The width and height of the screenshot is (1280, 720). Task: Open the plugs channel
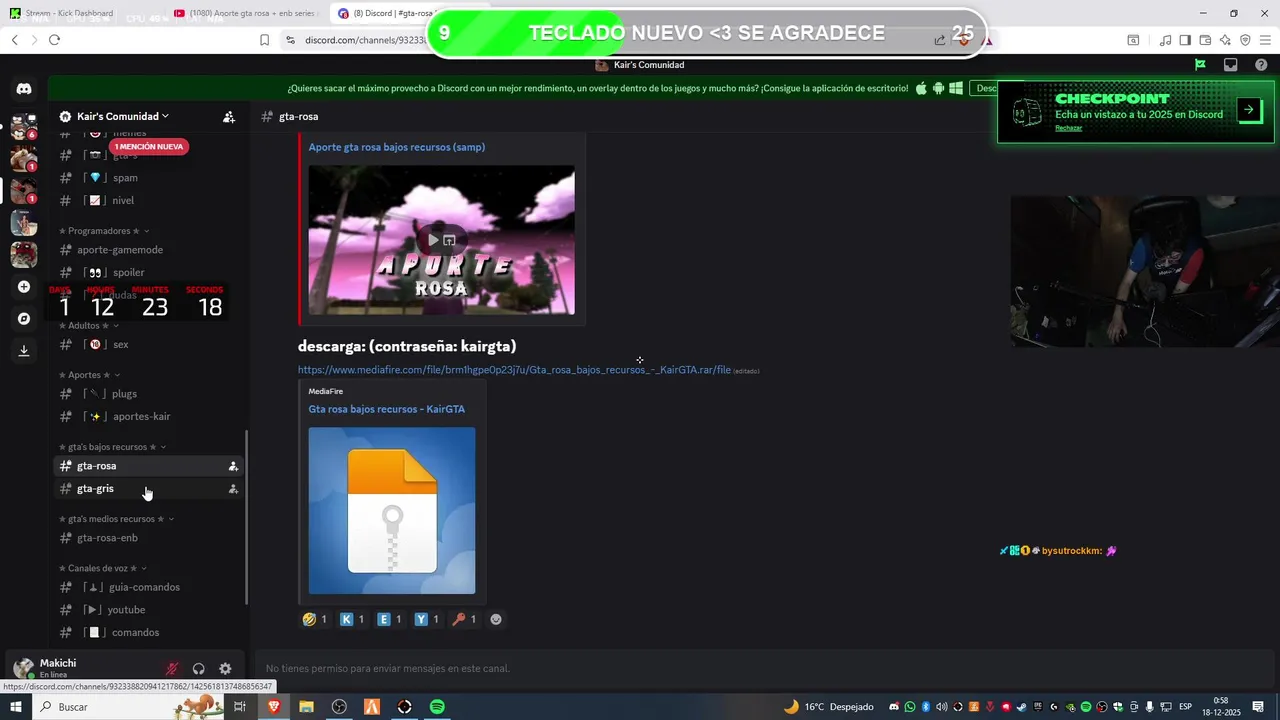(148, 394)
